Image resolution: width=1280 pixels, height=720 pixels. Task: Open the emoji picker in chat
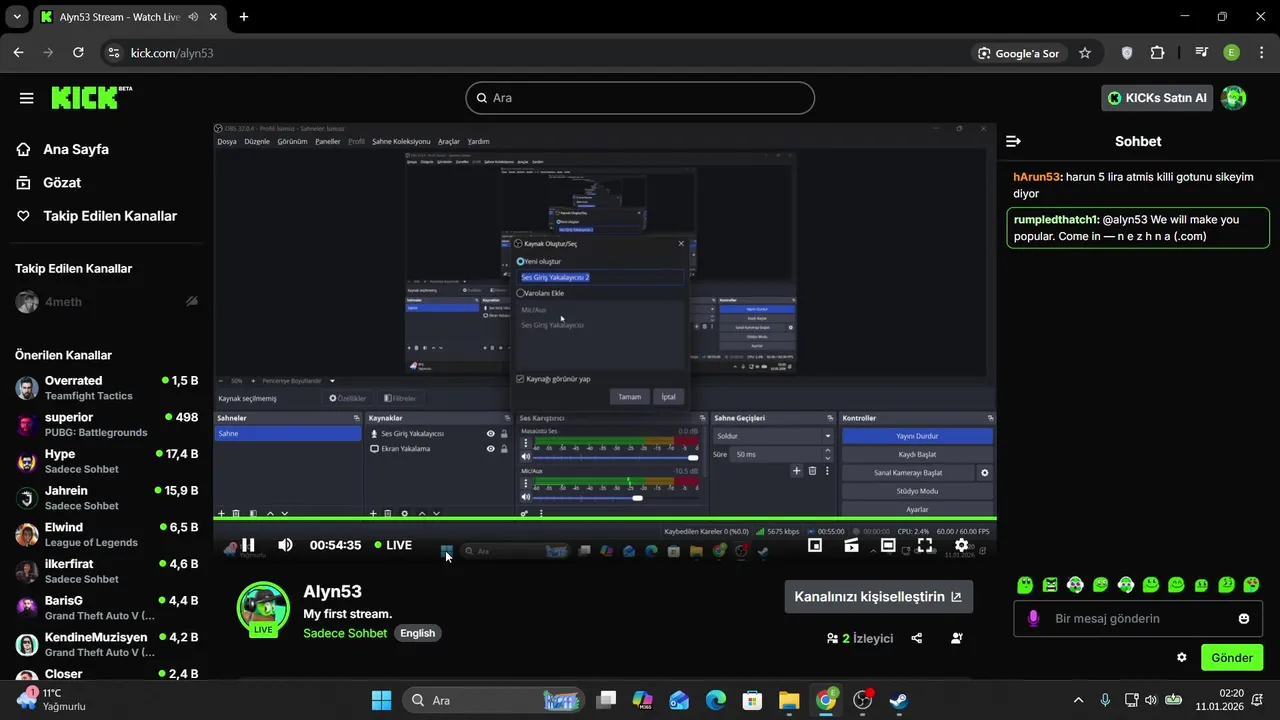pos(1244,618)
